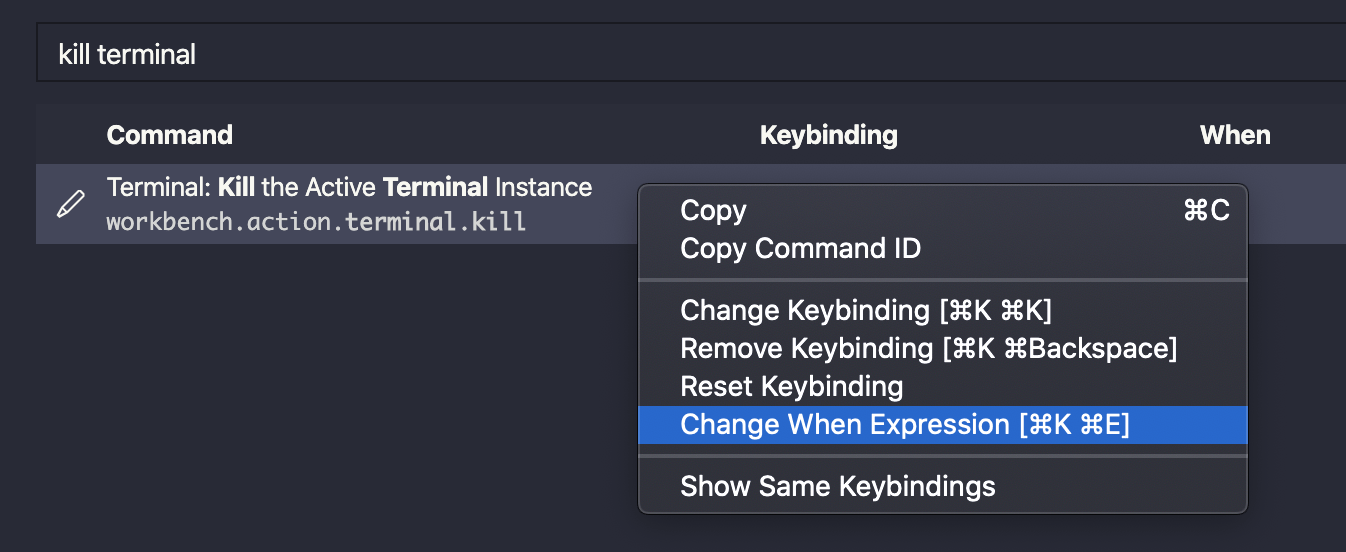Click the workbench.action.terminal.kill command ID text
The height and width of the screenshot is (552, 1346).
[316, 221]
